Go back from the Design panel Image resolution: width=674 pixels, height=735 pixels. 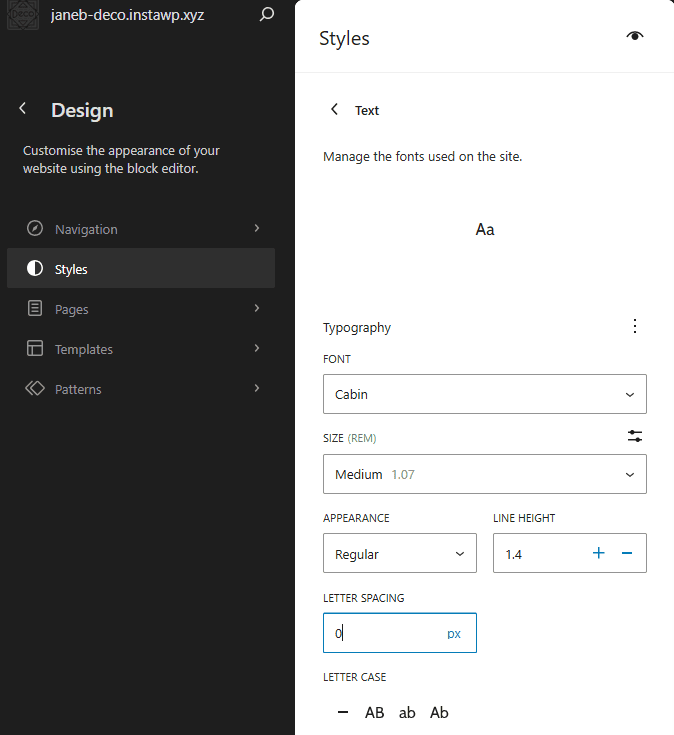[23, 109]
